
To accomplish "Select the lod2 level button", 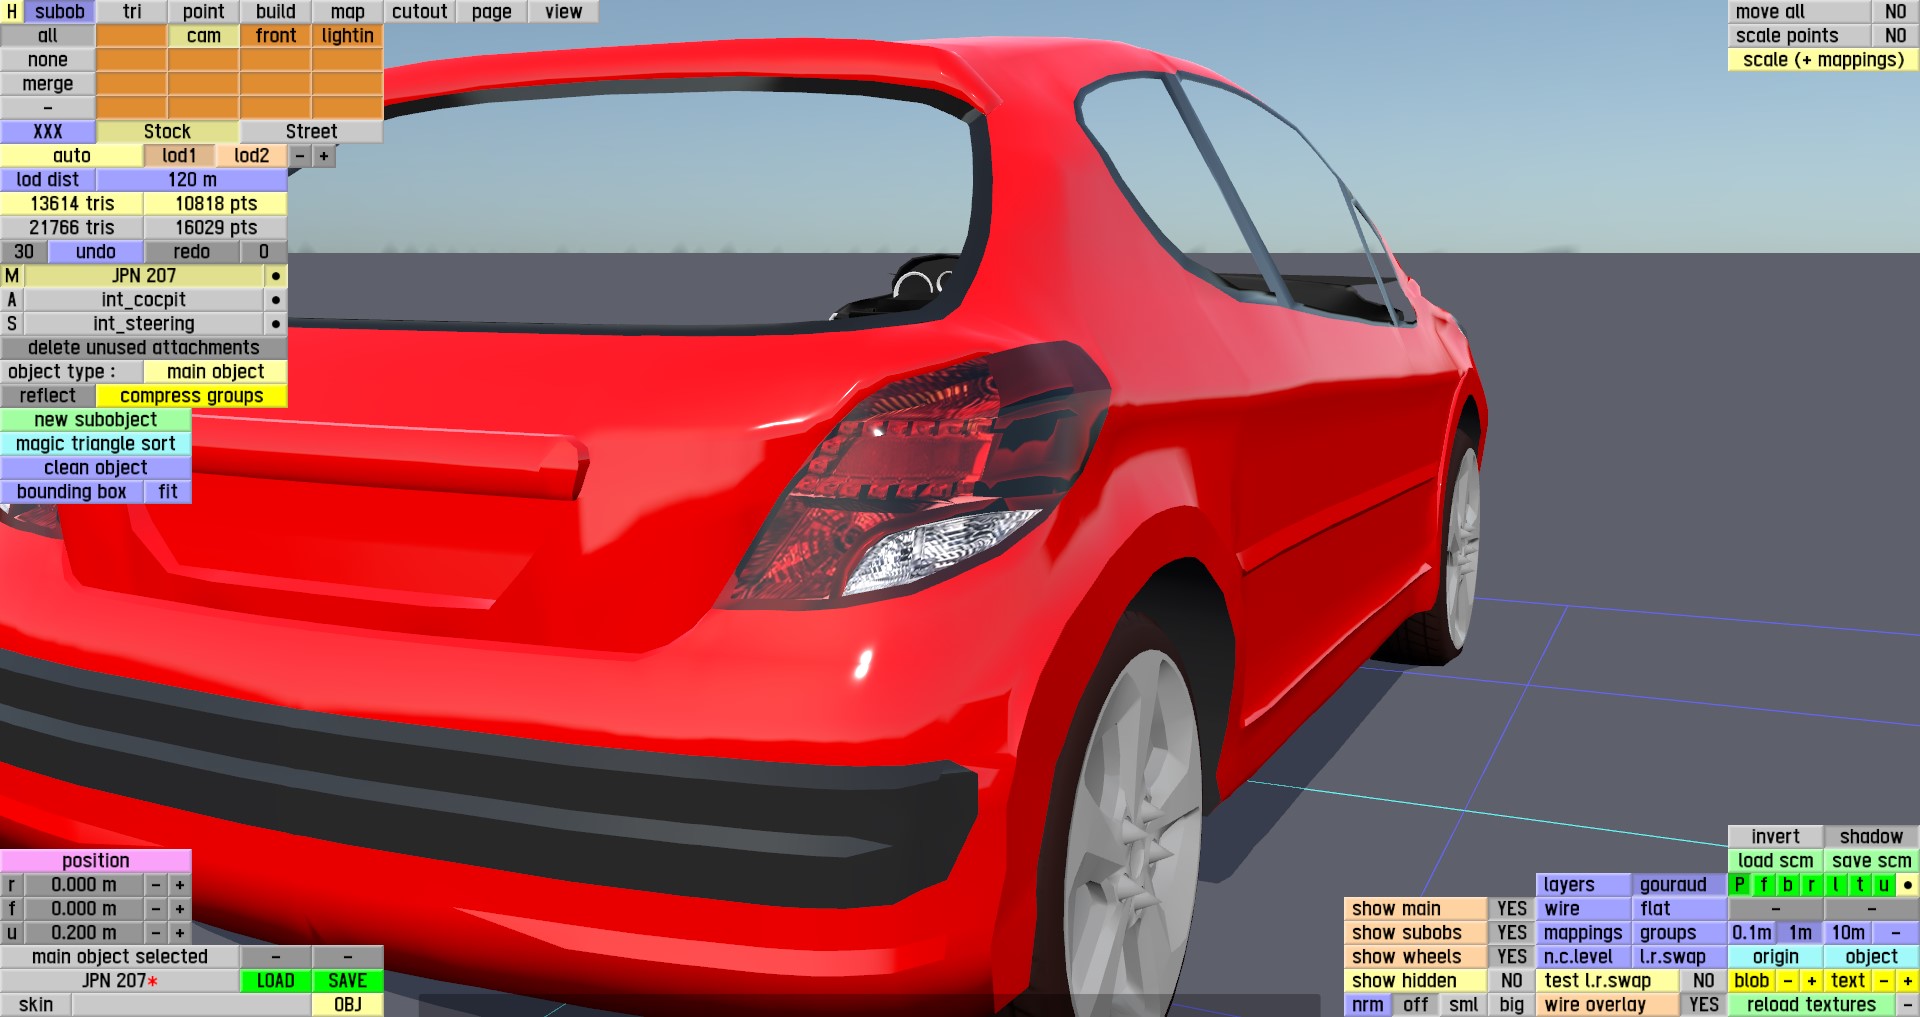I will [x=252, y=156].
